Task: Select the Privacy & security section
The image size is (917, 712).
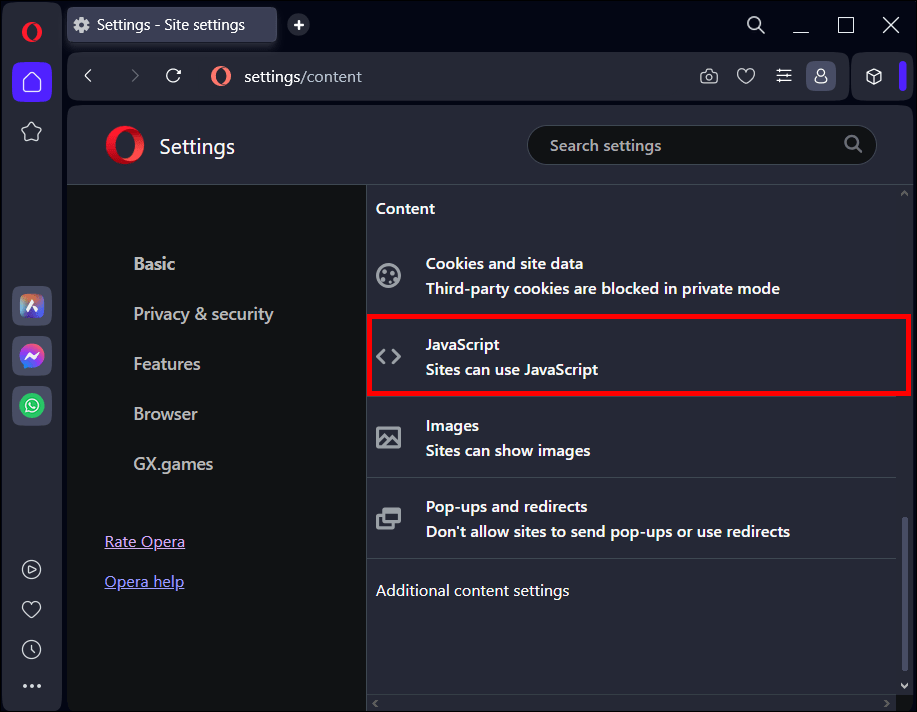Action: [x=203, y=314]
